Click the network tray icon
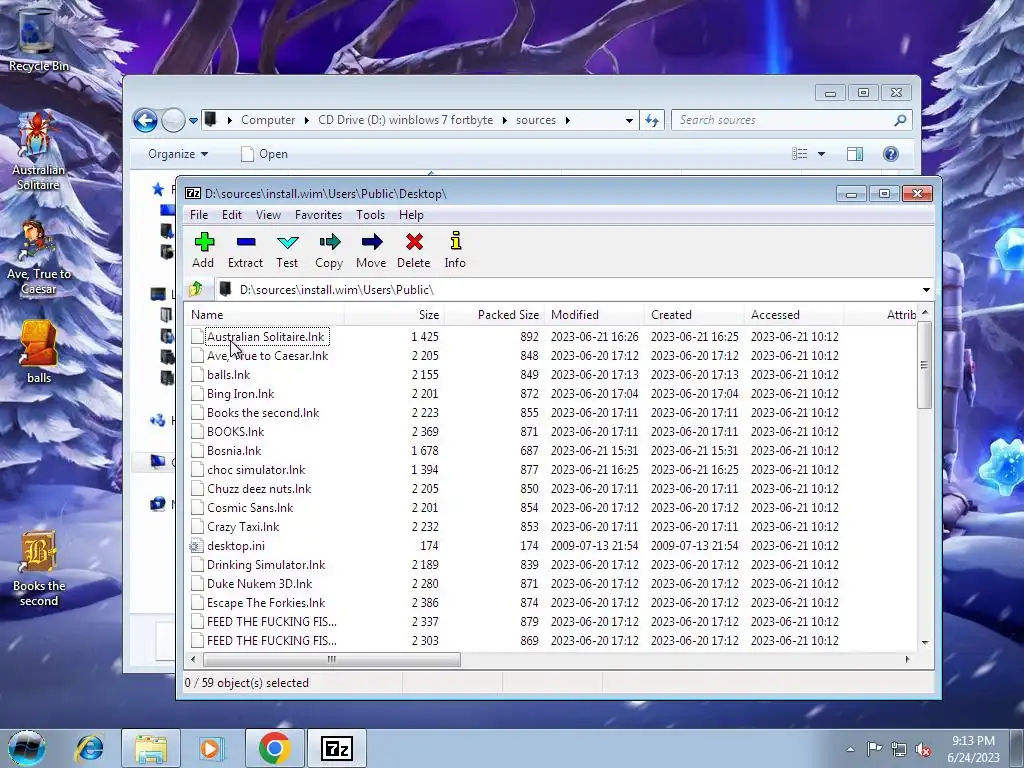The width and height of the screenshot is (1024, 768). tap(899, 749)
